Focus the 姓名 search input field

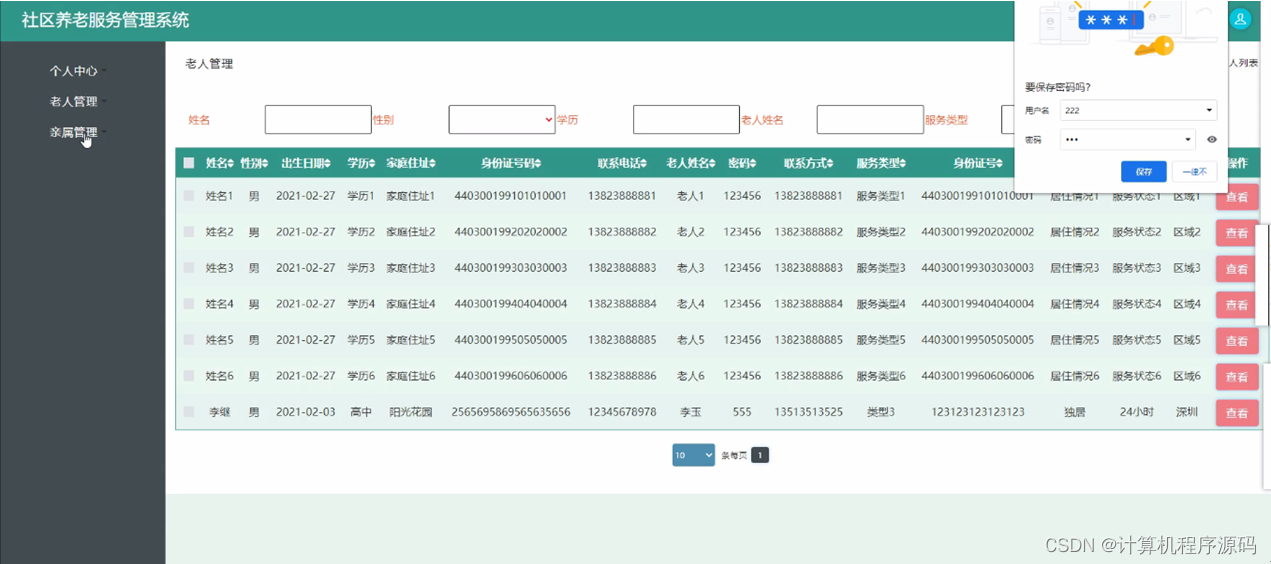[318, 119]
